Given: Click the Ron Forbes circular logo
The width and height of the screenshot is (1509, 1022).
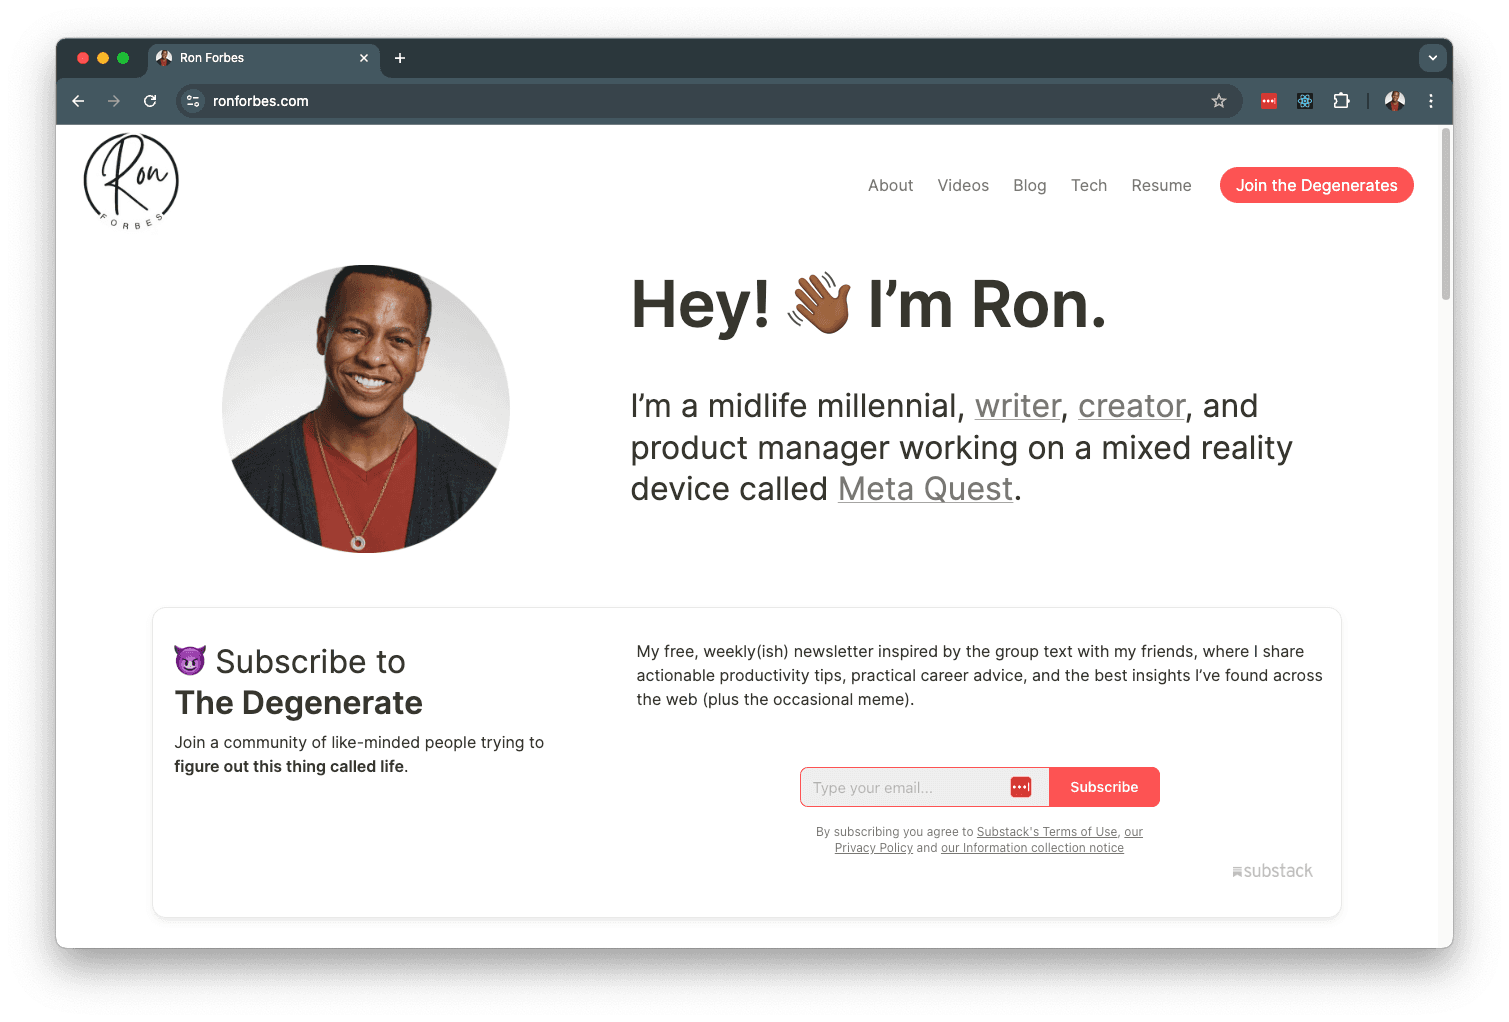Looking at the screenshot, I should (x=130, y=180).
